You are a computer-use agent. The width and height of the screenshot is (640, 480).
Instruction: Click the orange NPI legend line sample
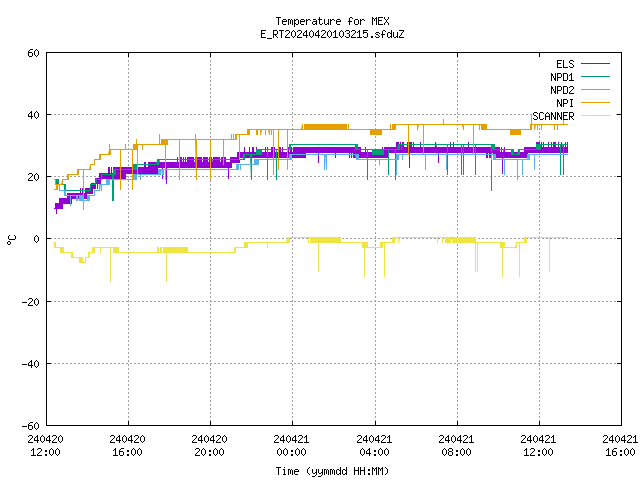click(595, 102)
